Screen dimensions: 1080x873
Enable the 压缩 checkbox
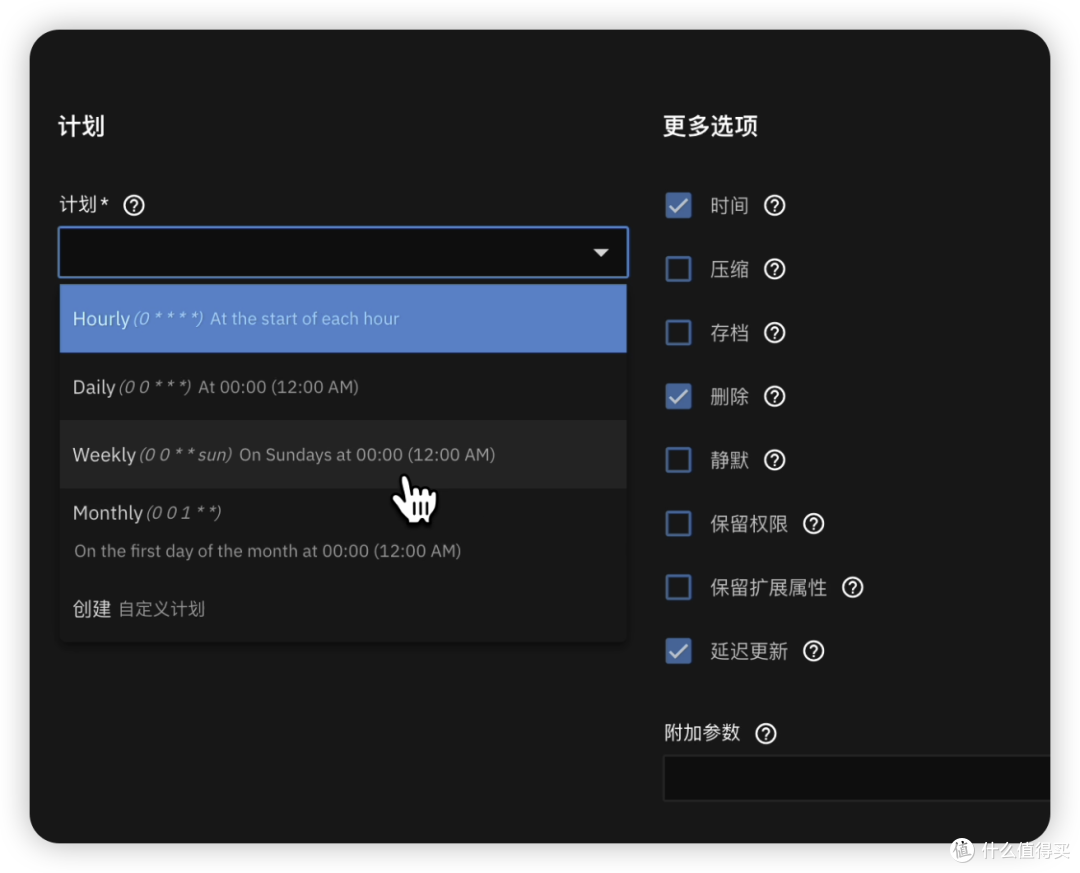[x=678, y=269]
